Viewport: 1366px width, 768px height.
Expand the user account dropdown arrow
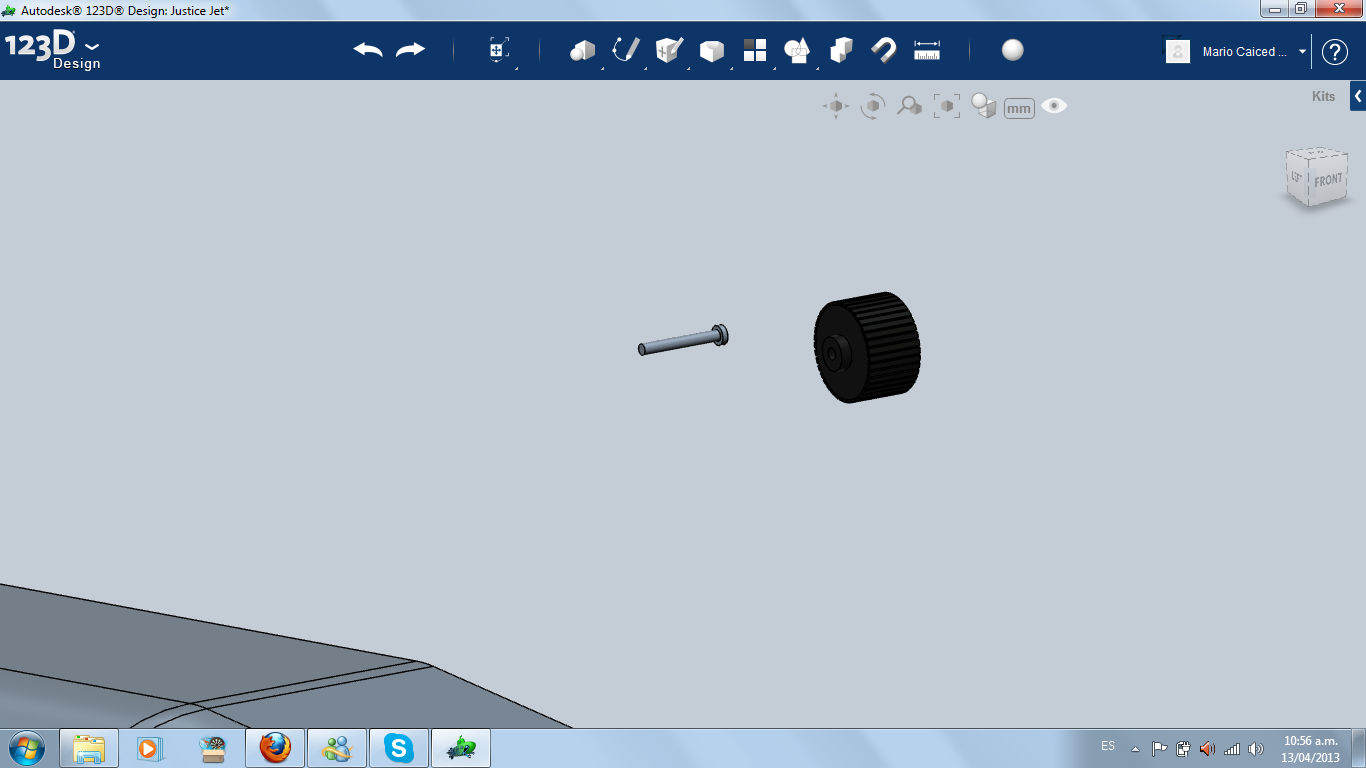click(x=1303, y=51)
